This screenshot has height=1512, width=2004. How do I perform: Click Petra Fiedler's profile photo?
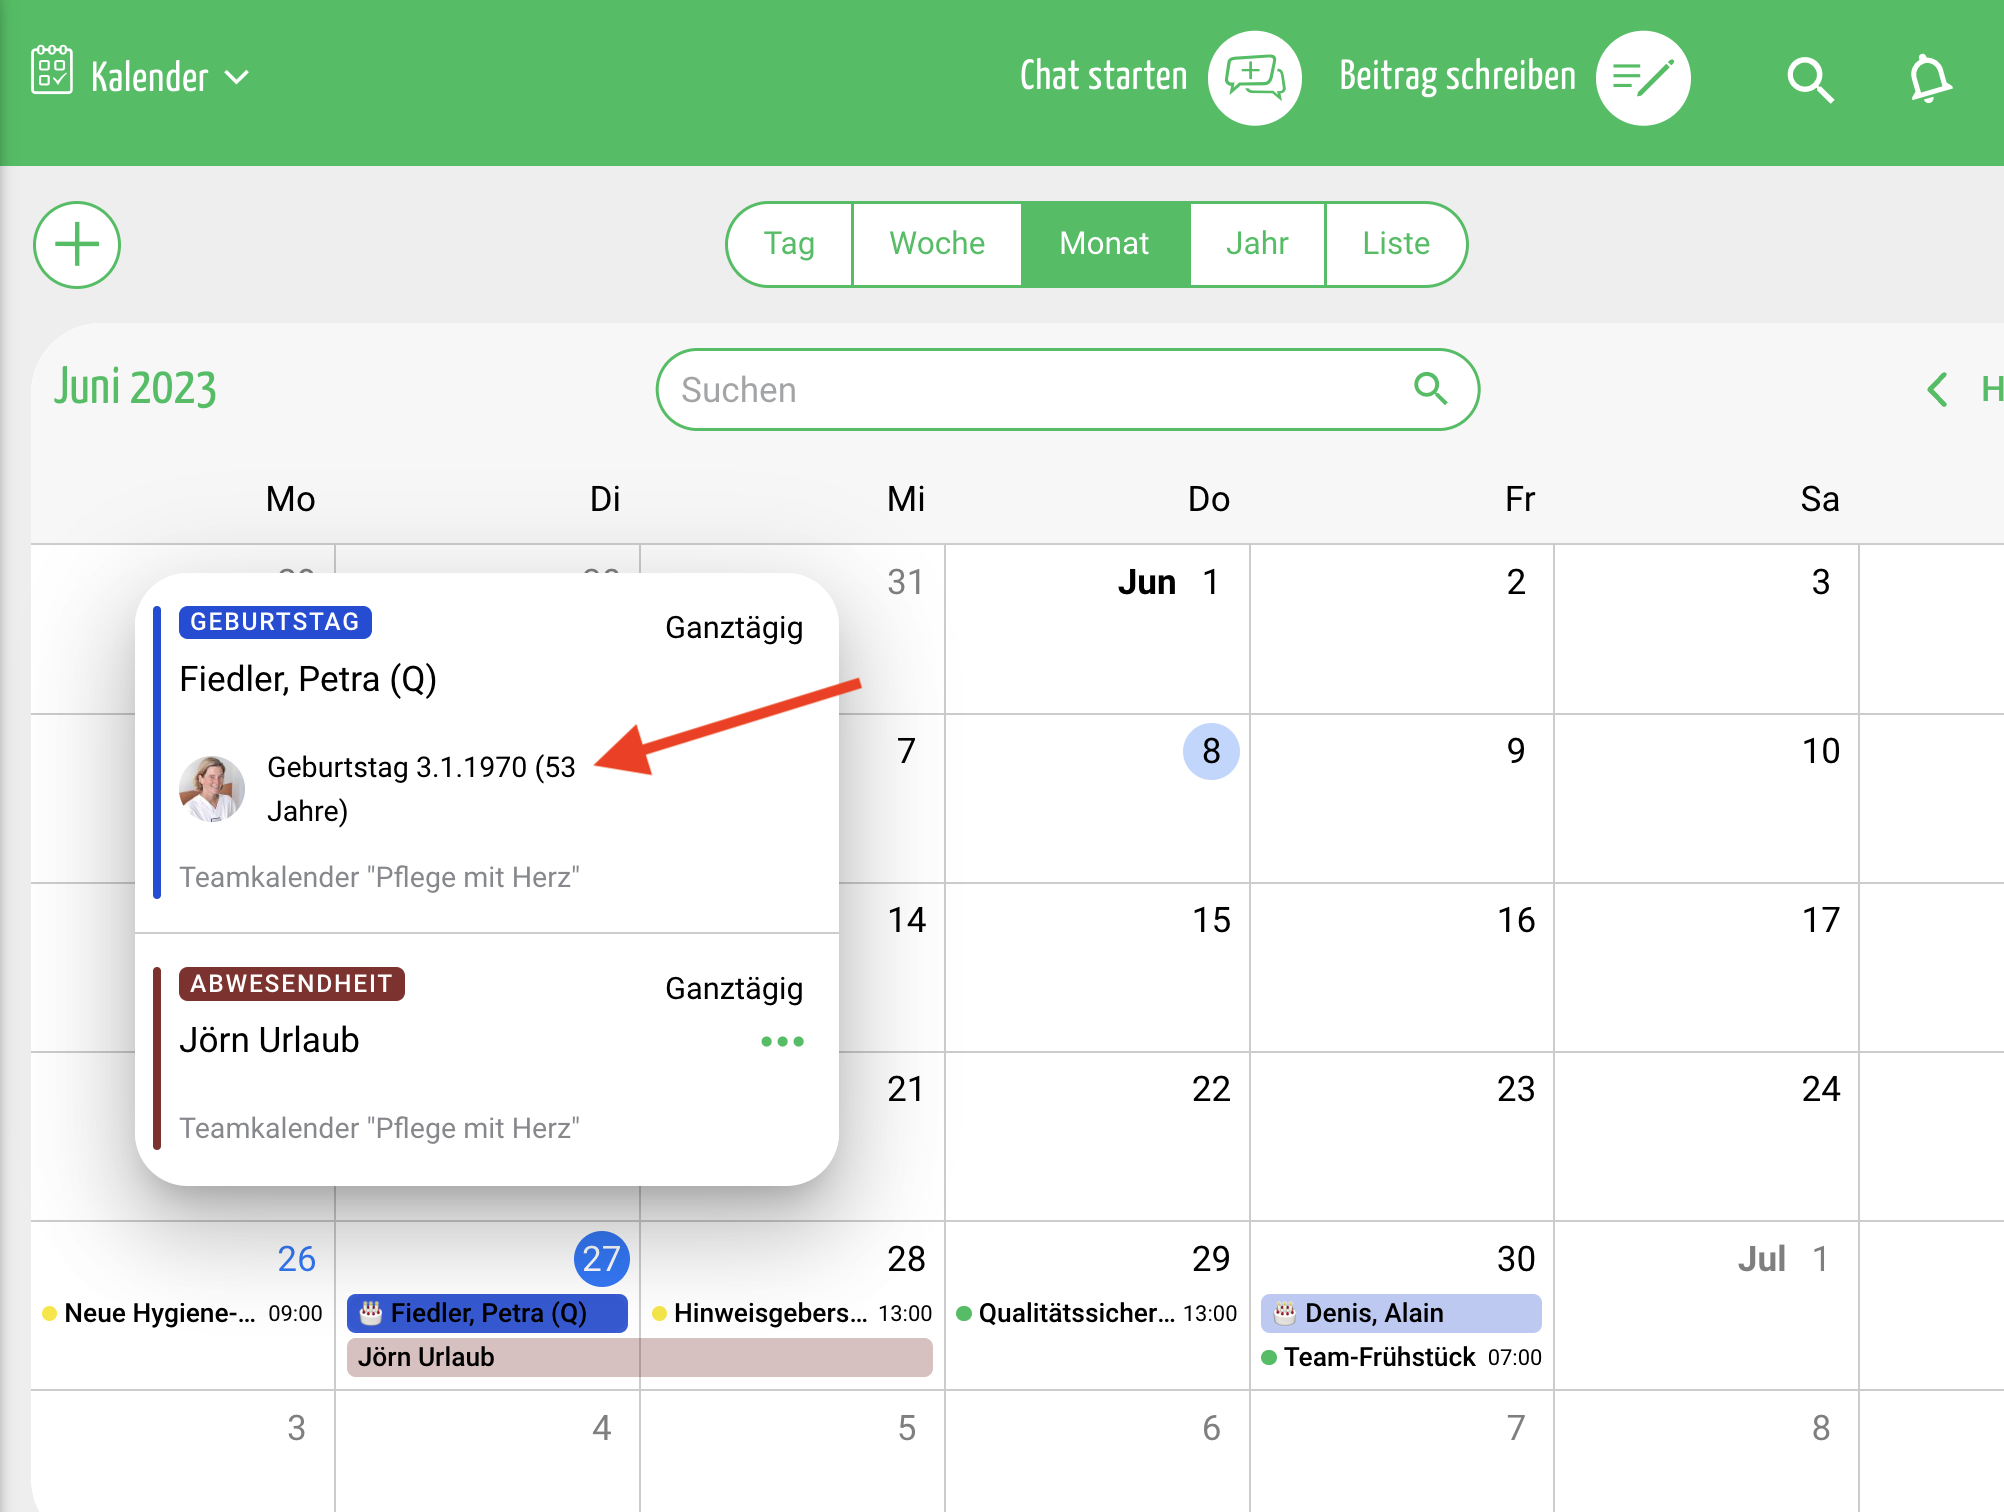coord(212,789)
